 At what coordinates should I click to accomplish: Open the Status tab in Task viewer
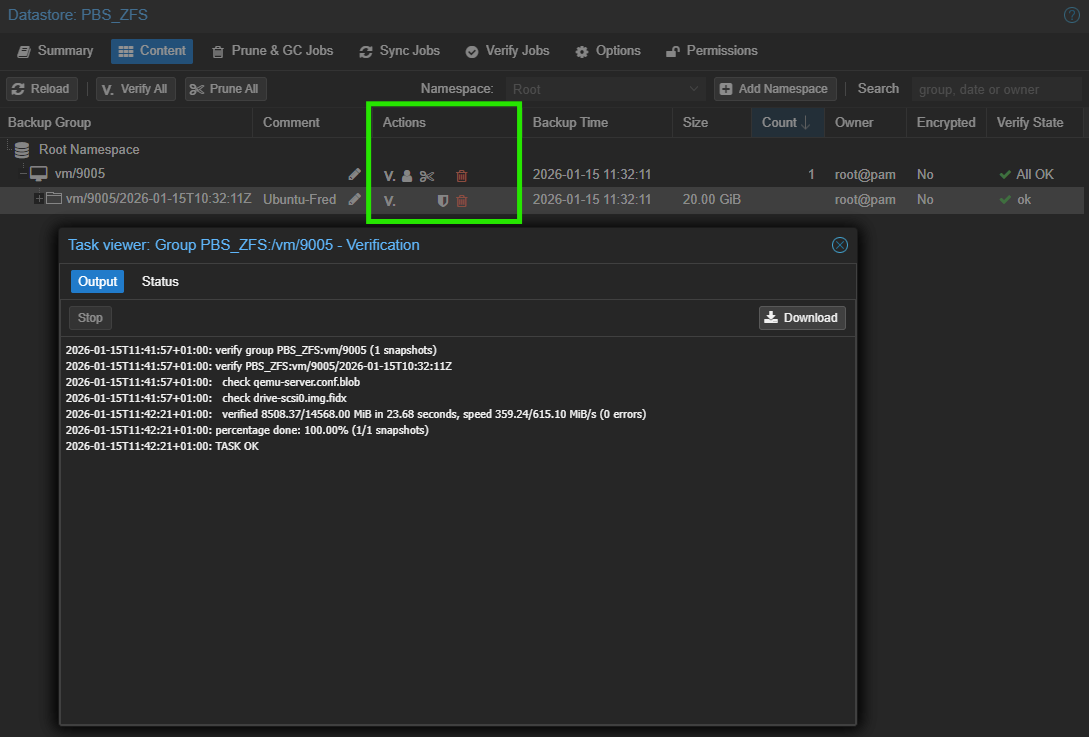click(160, 282)
